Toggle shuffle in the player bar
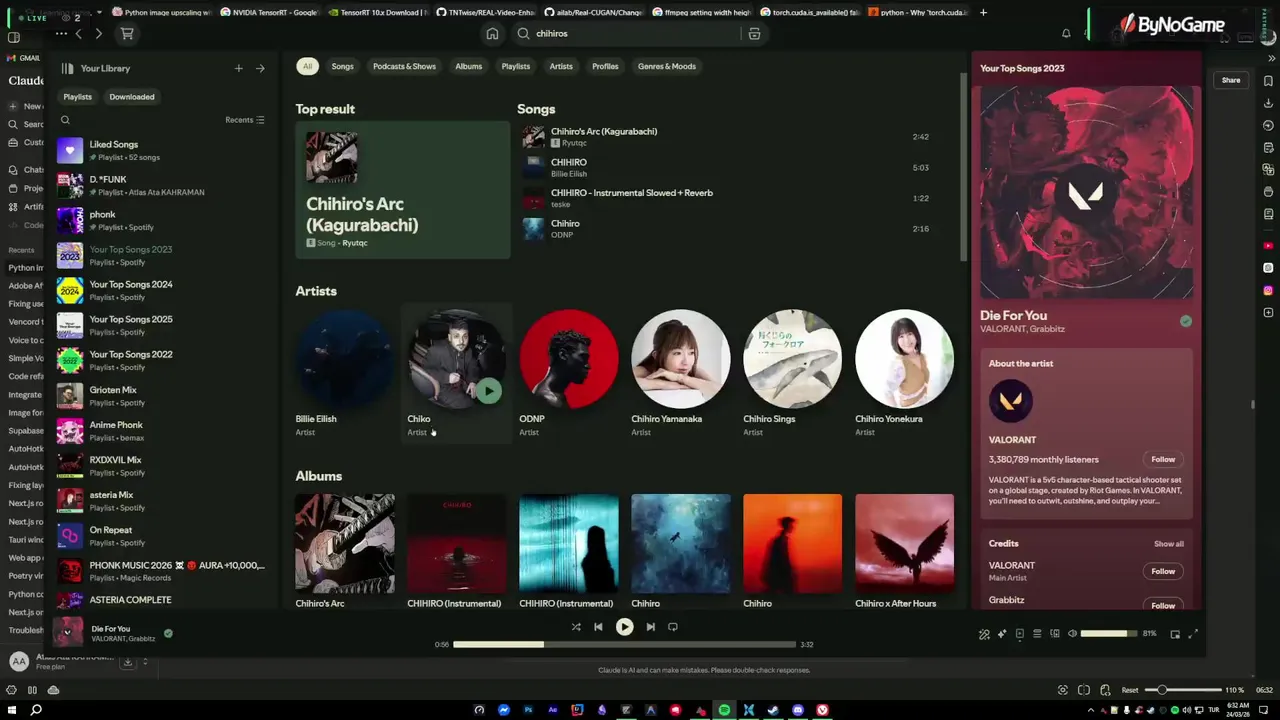The image size is (1280, 720). [x=576, y=627]
